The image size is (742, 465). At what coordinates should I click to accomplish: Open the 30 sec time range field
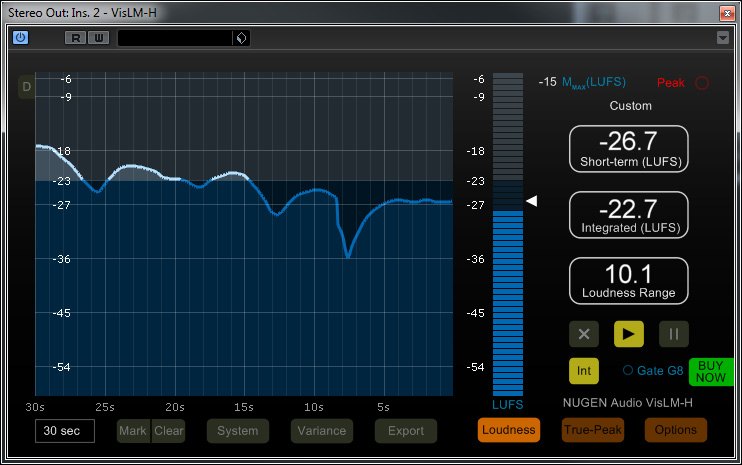65,431
